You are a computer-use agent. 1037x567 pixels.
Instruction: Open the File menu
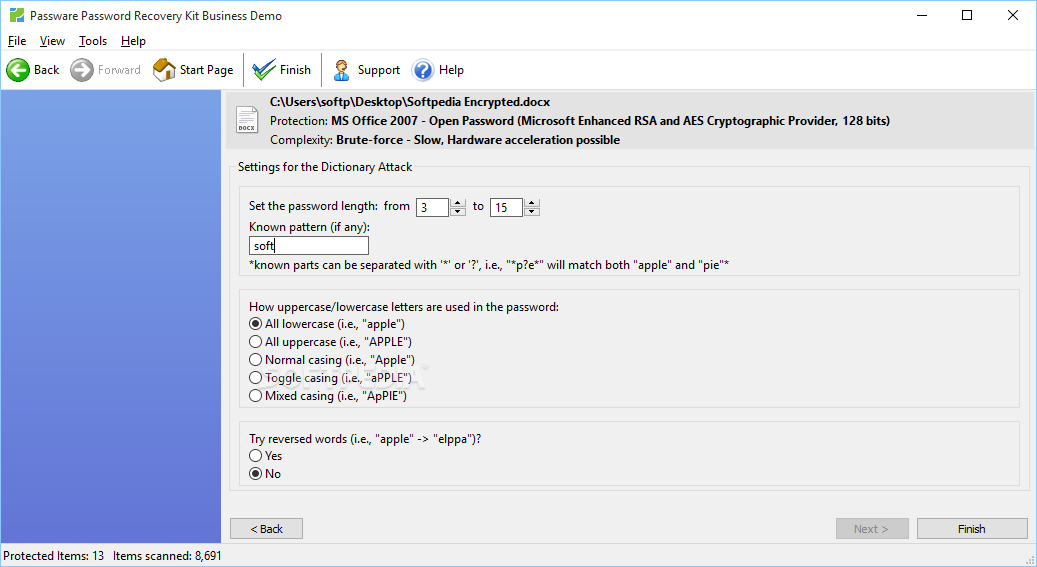(17, 41)
